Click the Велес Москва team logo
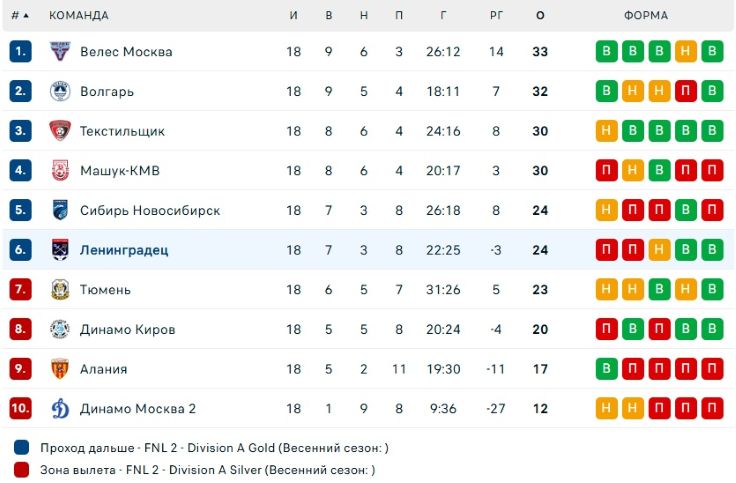 (60, 52)
